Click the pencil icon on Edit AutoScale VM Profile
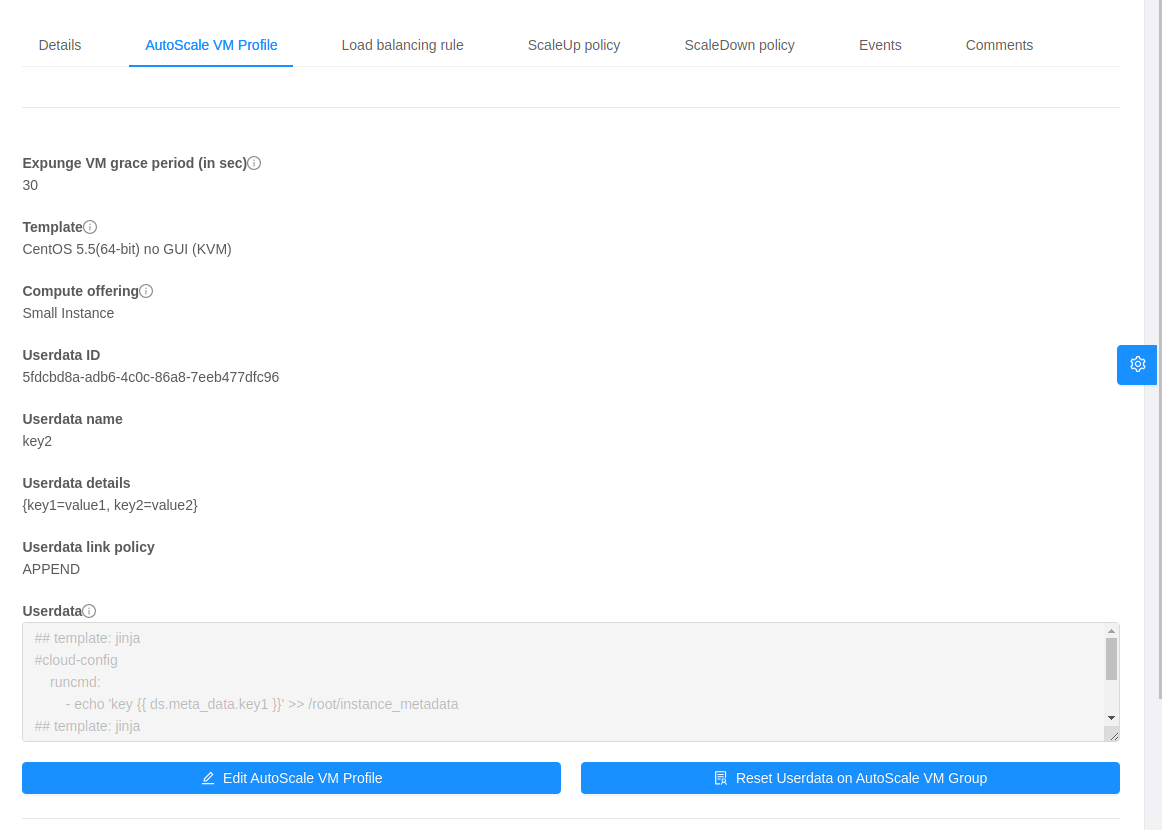The height and width of the screenshot is (830, 1162). (x=209, y=777)
